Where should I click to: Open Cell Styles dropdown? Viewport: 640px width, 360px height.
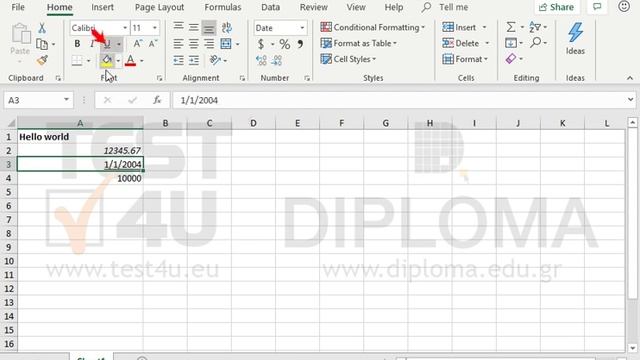pyautogui.click(x=348, y=59)
